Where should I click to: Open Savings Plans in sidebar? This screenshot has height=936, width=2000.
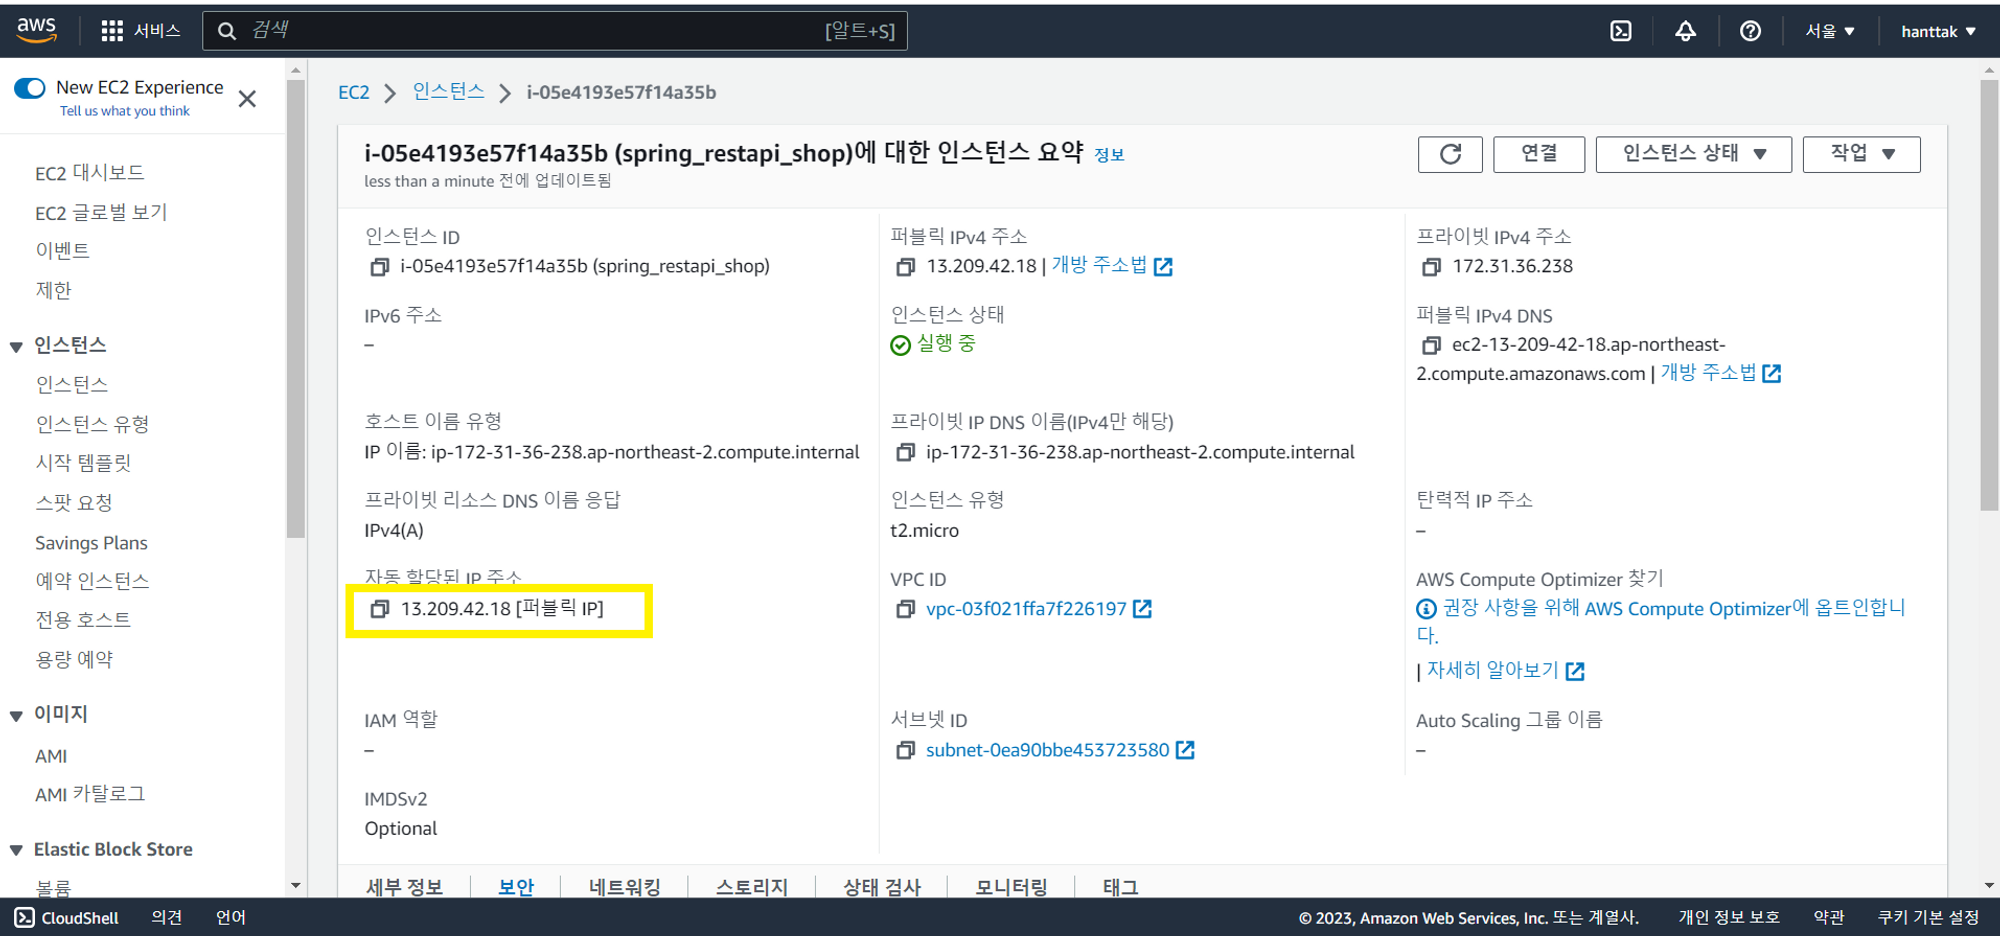[x=91, y=543]
